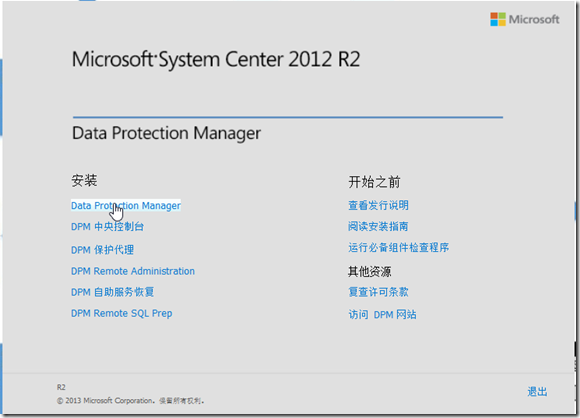Select DPM 保护代理 install option
The width and height of the screenshot is (580, 418).
102,250
